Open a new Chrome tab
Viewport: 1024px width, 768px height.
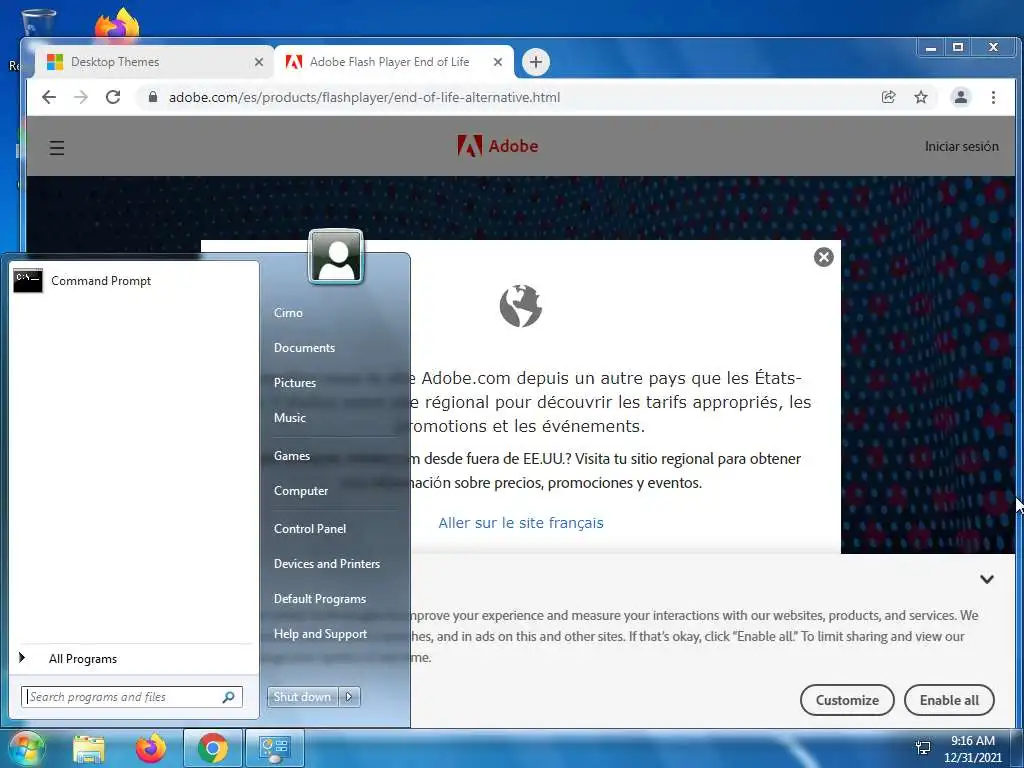[x=536, y=62]
